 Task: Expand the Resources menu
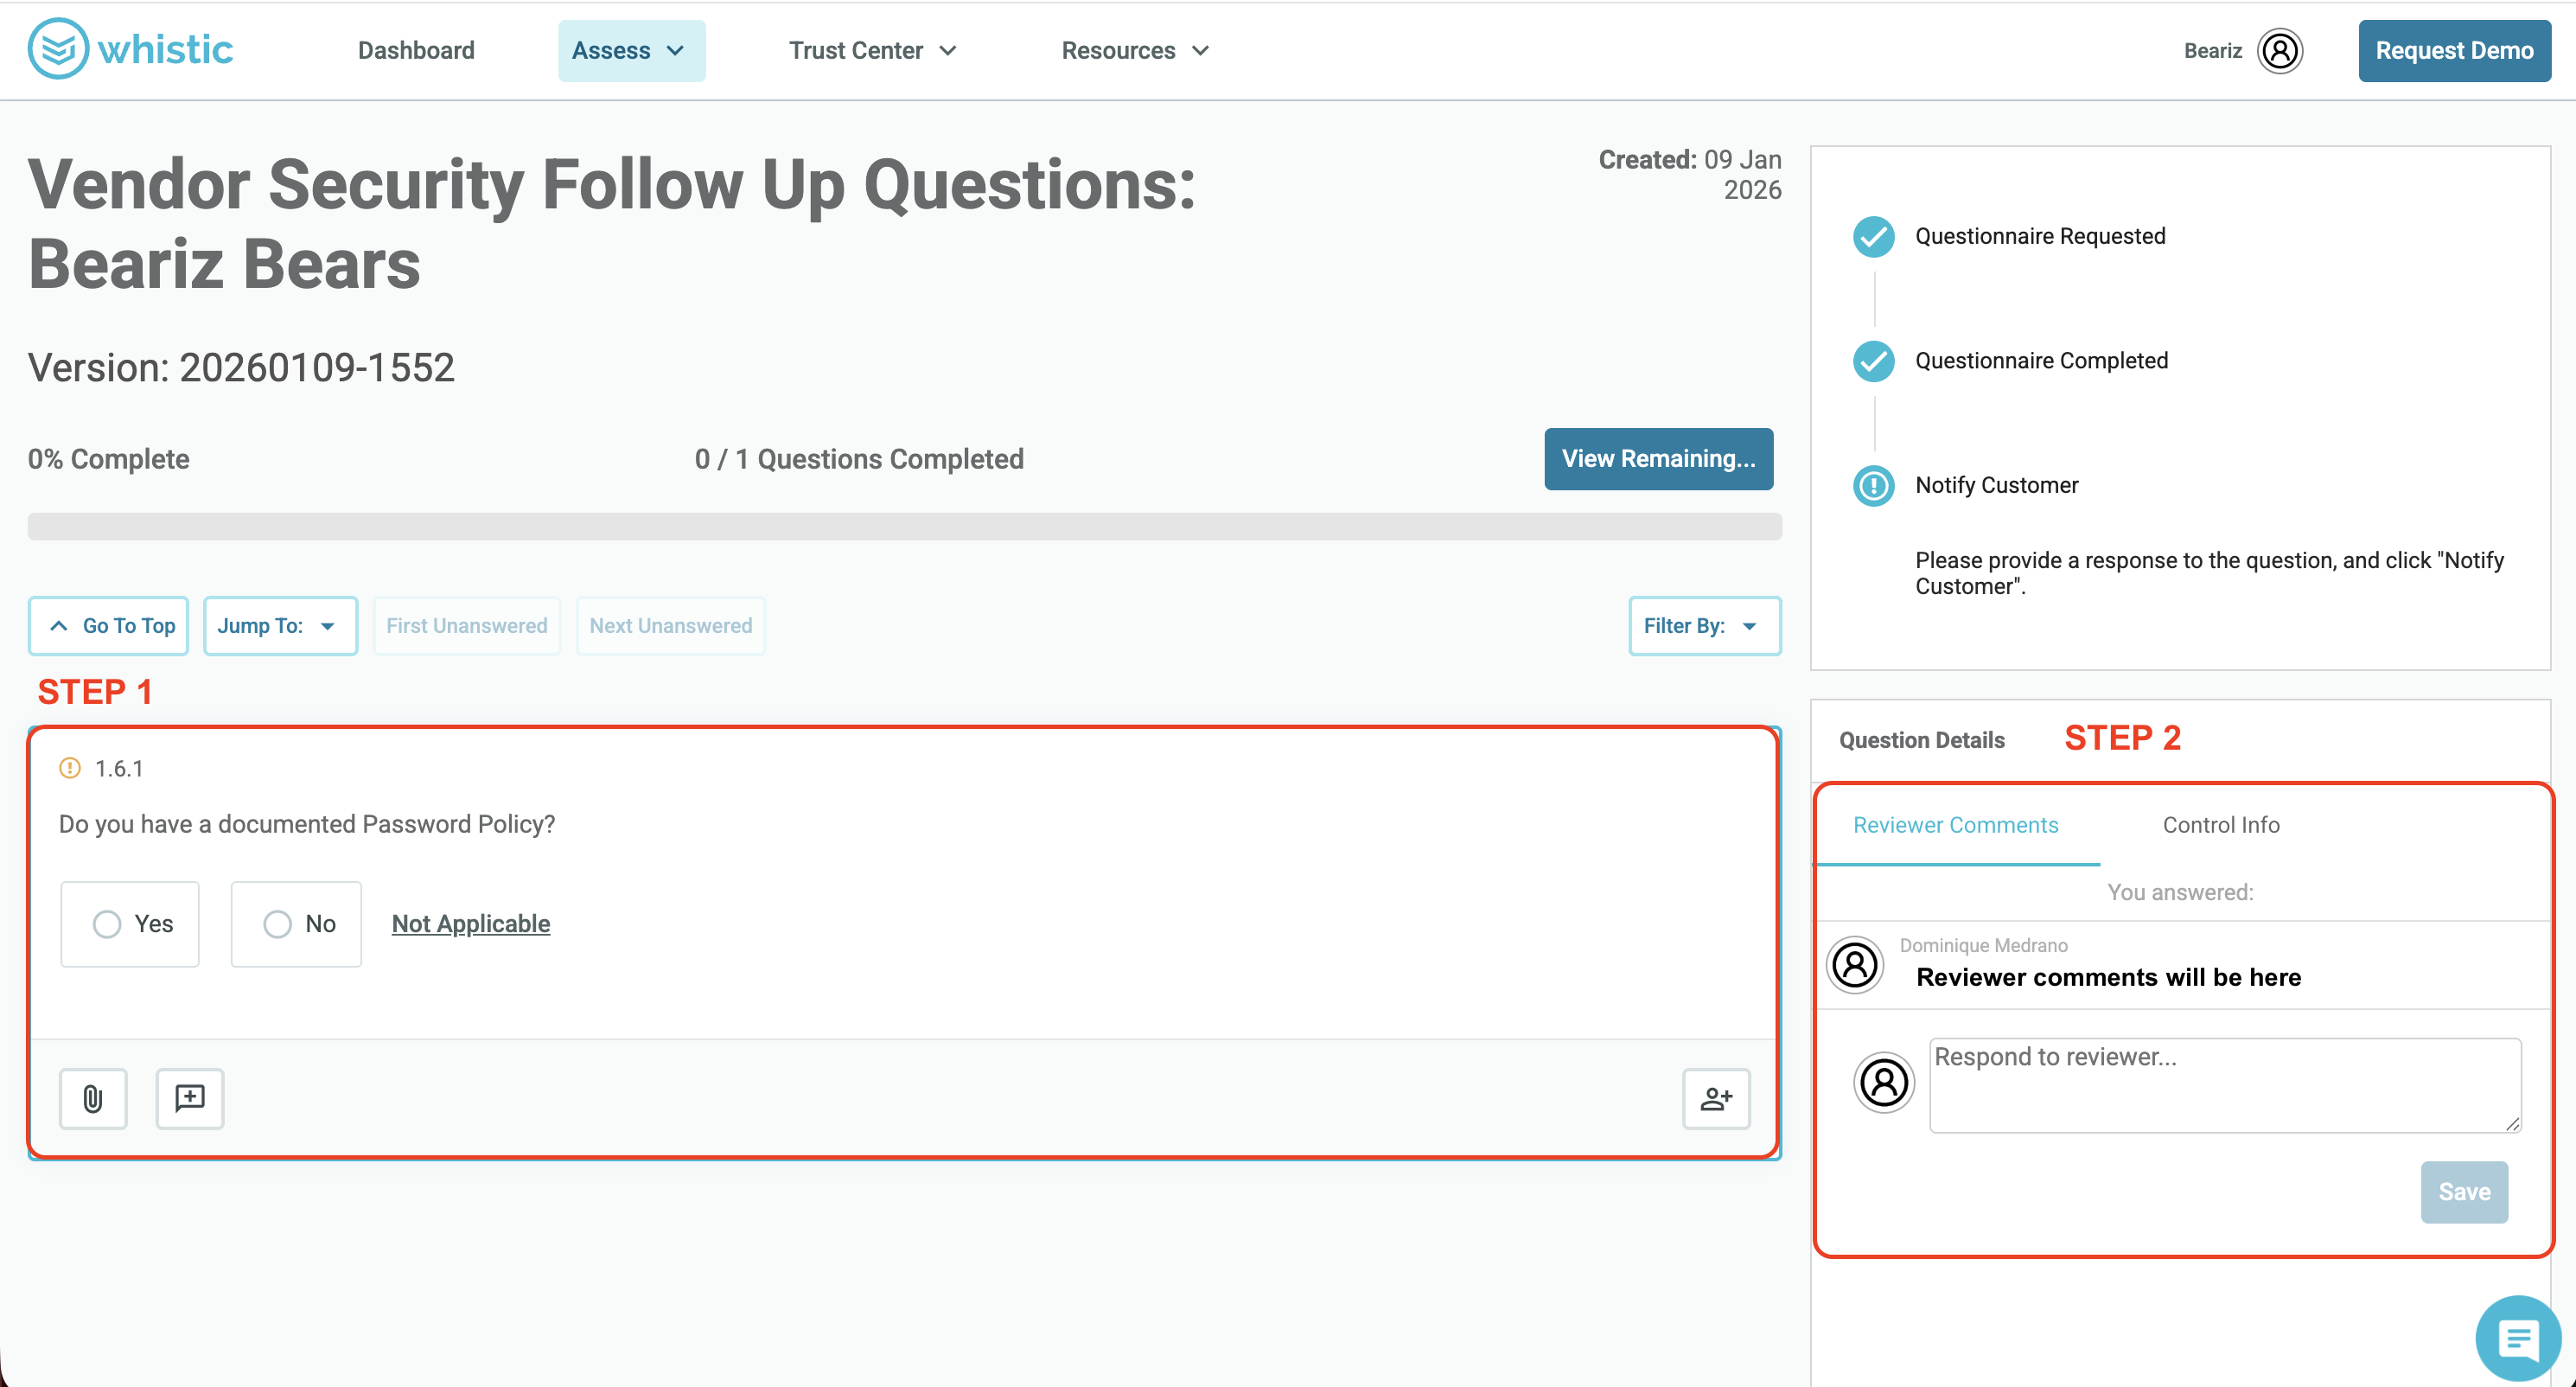click(x=1135, y=51)
